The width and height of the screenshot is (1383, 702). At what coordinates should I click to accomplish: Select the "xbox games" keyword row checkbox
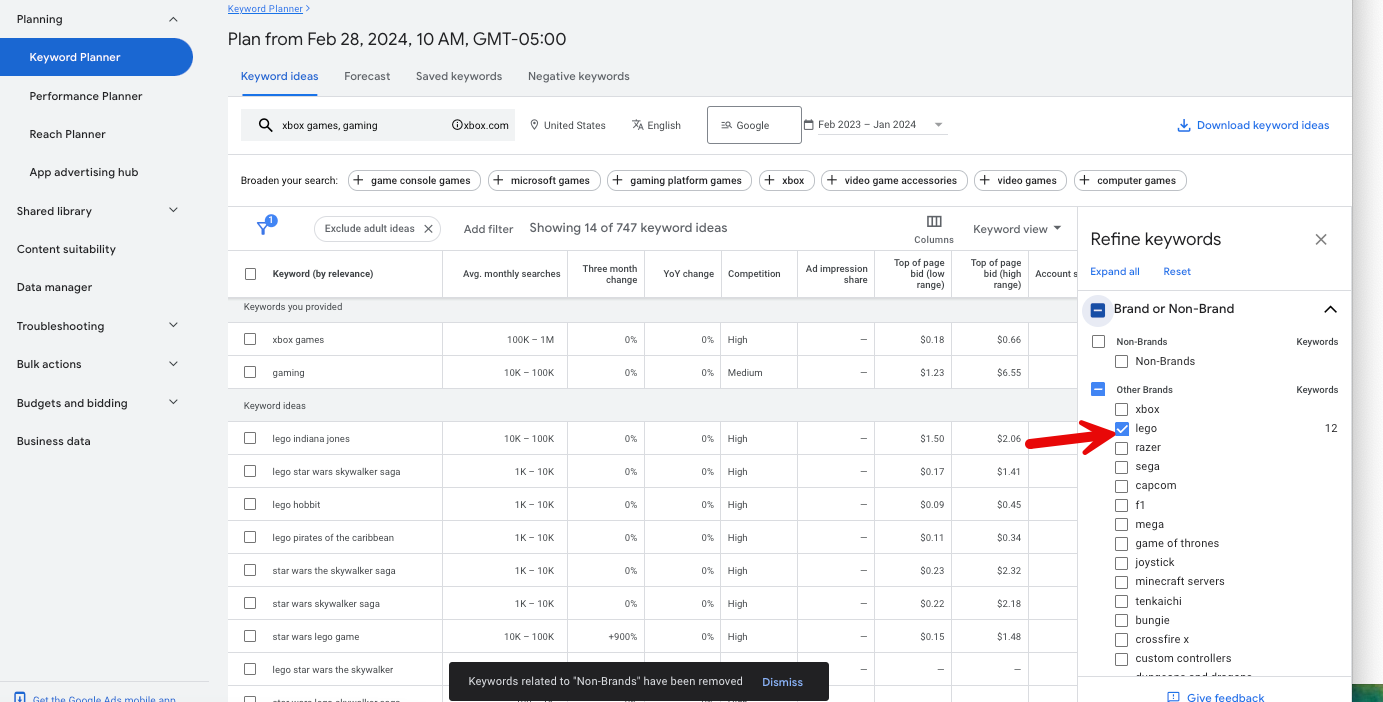(249, 338)
